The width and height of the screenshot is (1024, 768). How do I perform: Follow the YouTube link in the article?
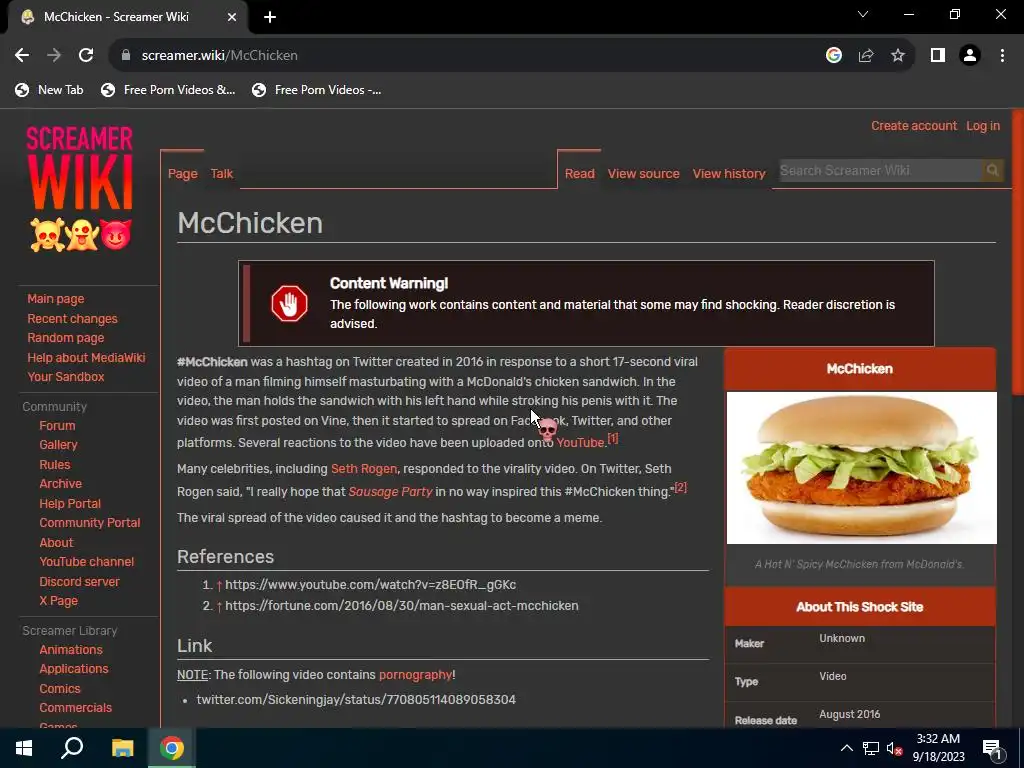[580, 443]
